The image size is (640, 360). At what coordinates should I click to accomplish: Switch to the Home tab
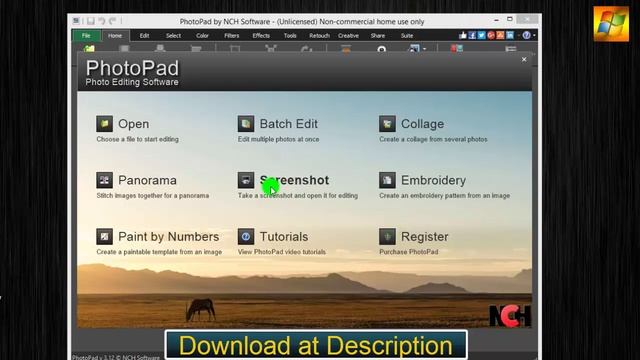point(115,36)
